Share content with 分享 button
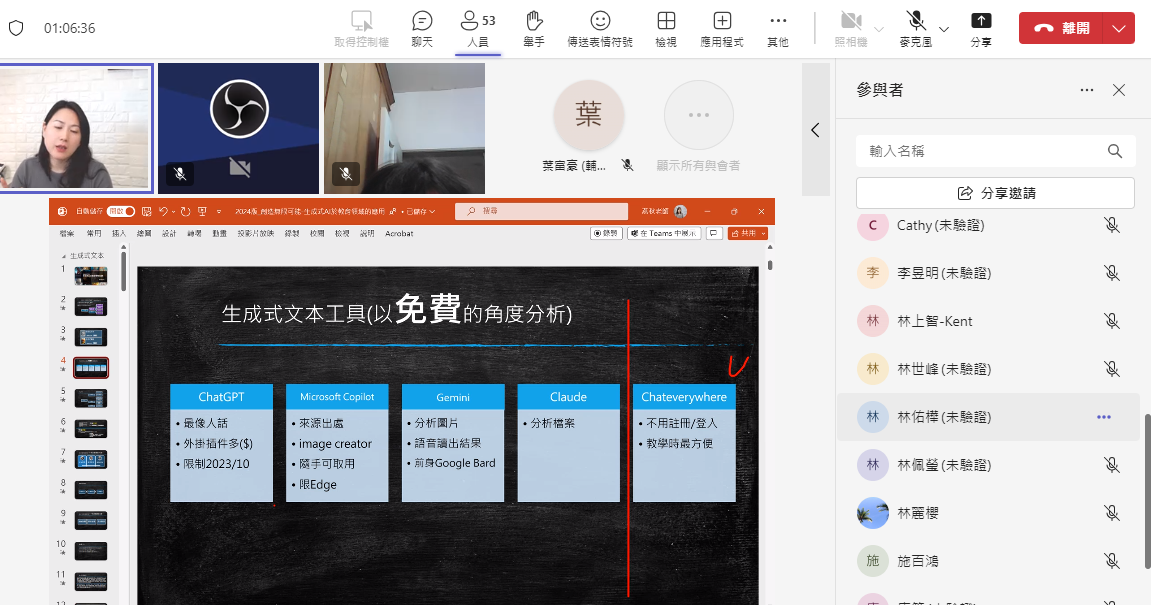This screenshot has width=1151, height=605. [x=981, y=29]
